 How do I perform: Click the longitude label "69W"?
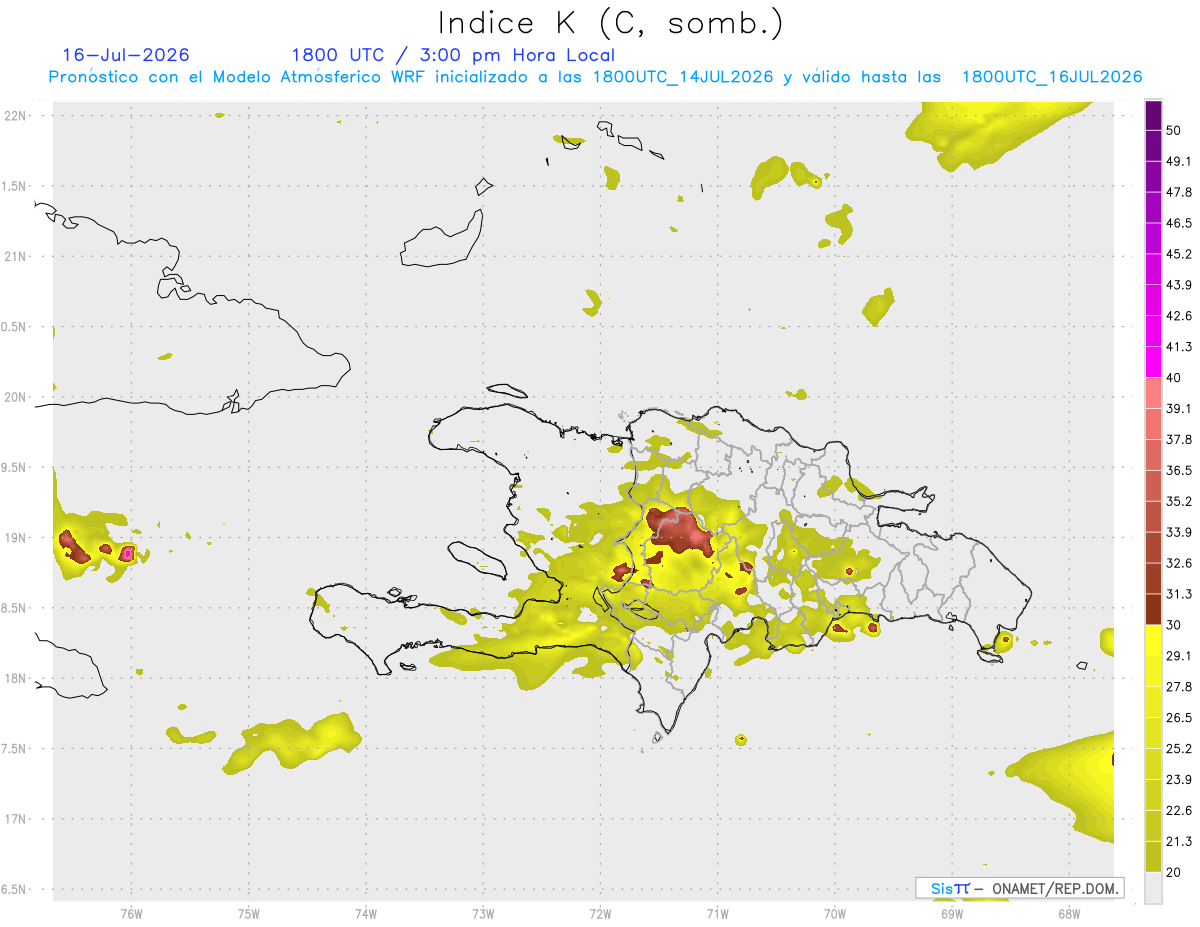click(952, 914)
